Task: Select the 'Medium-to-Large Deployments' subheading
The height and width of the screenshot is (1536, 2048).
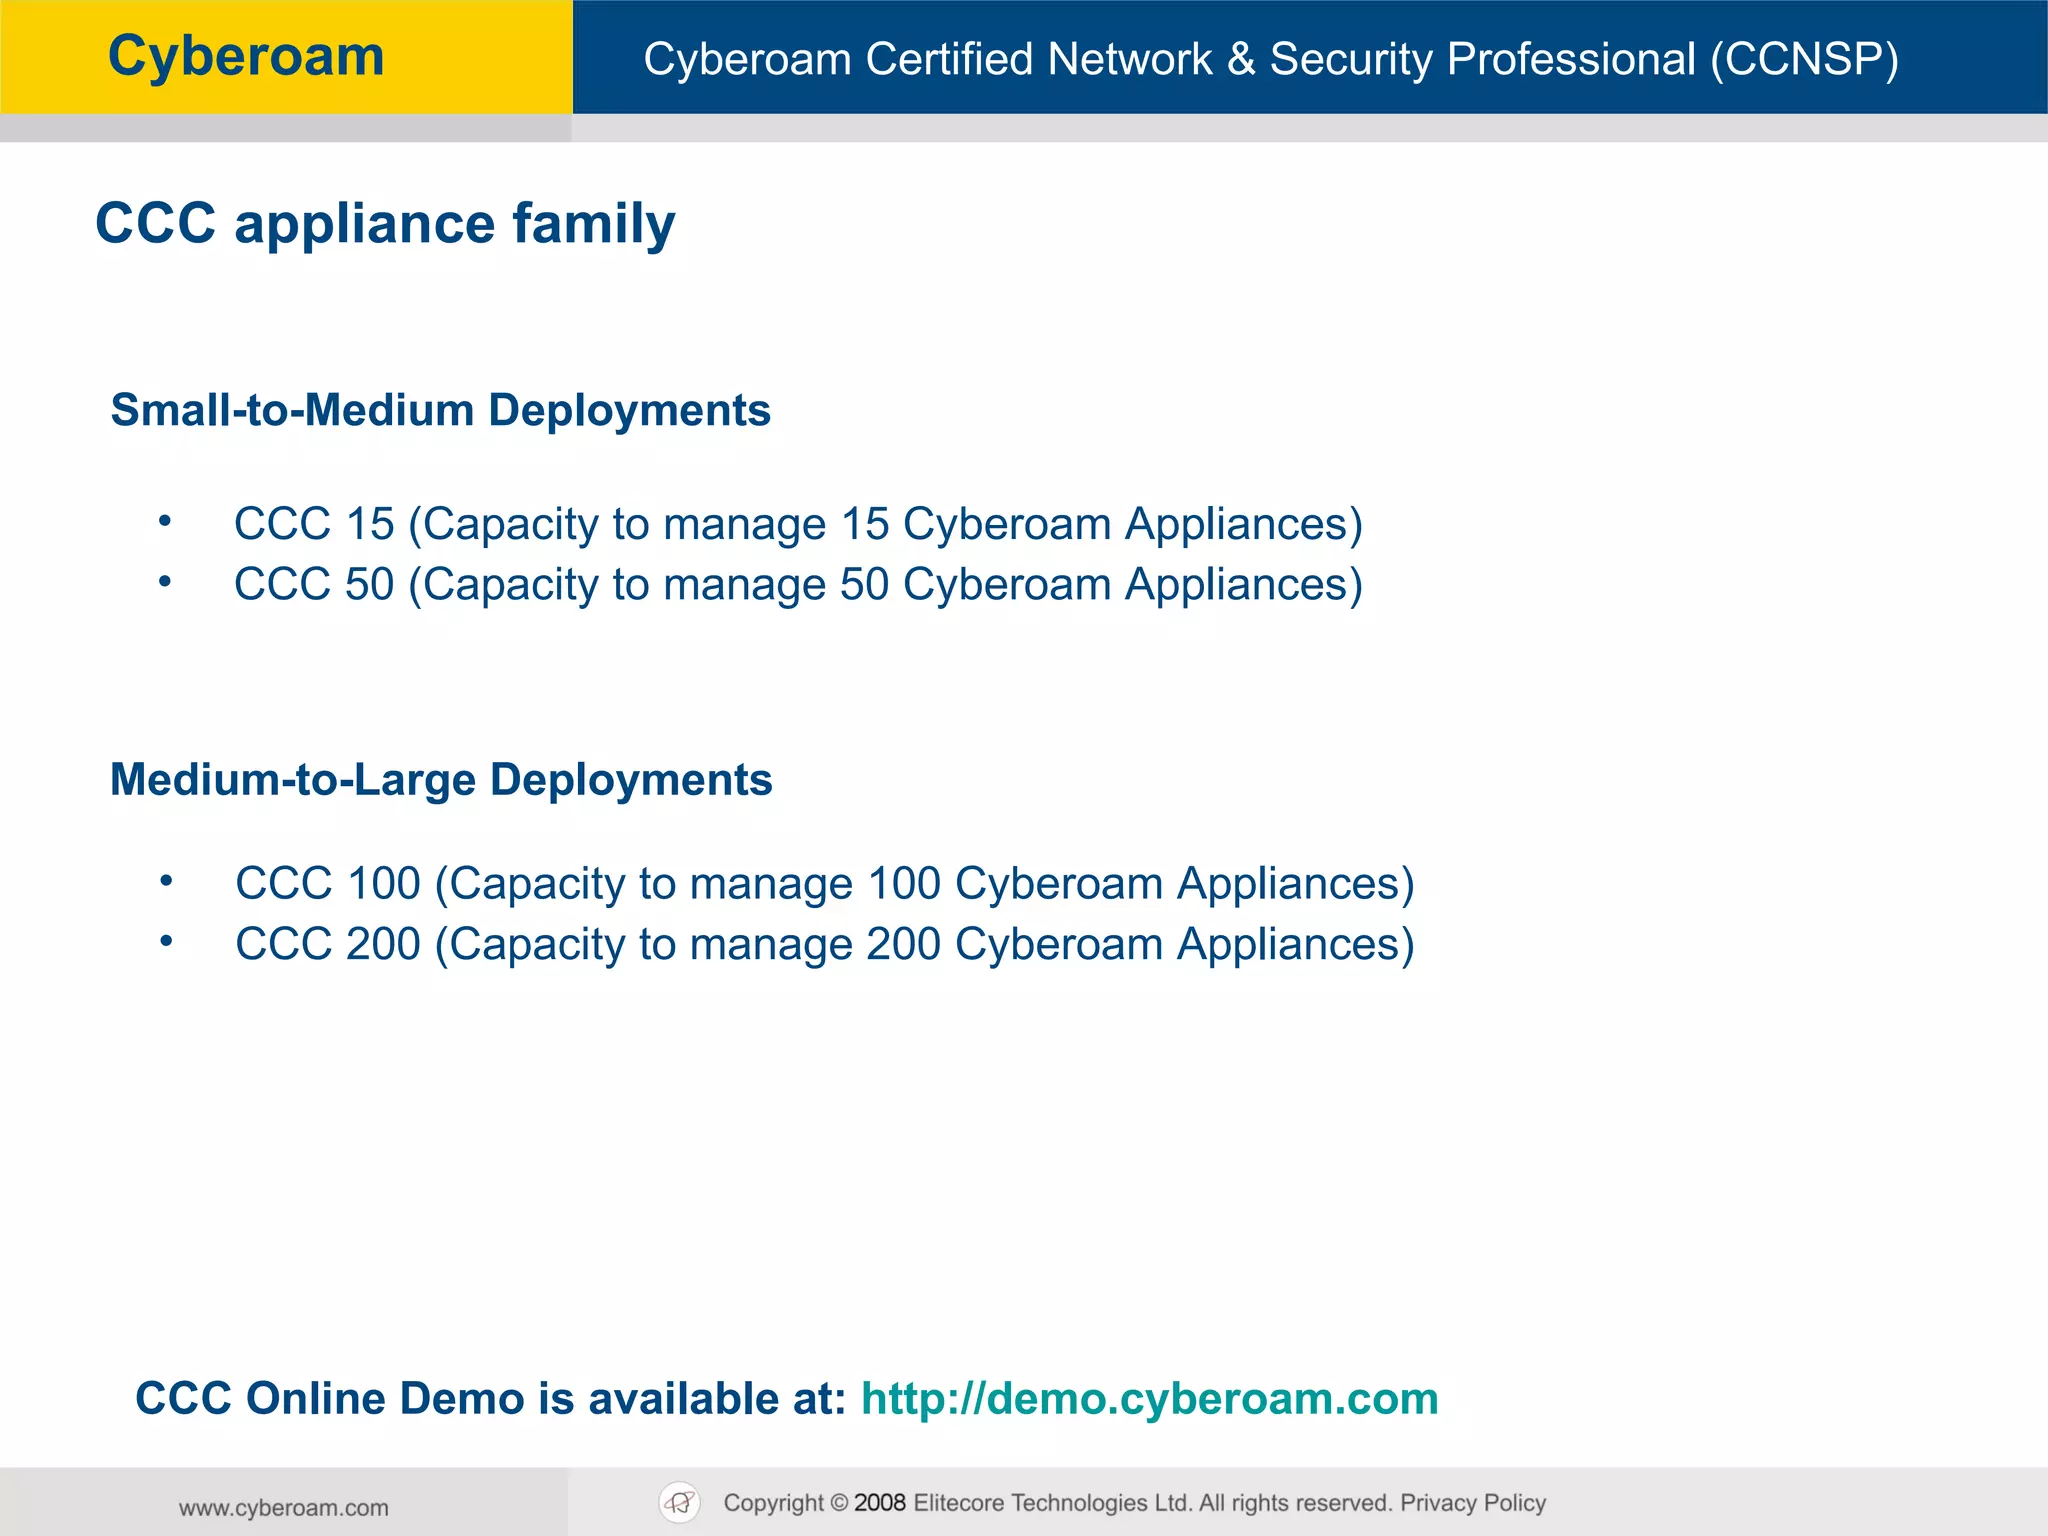Action: (441, 780)
